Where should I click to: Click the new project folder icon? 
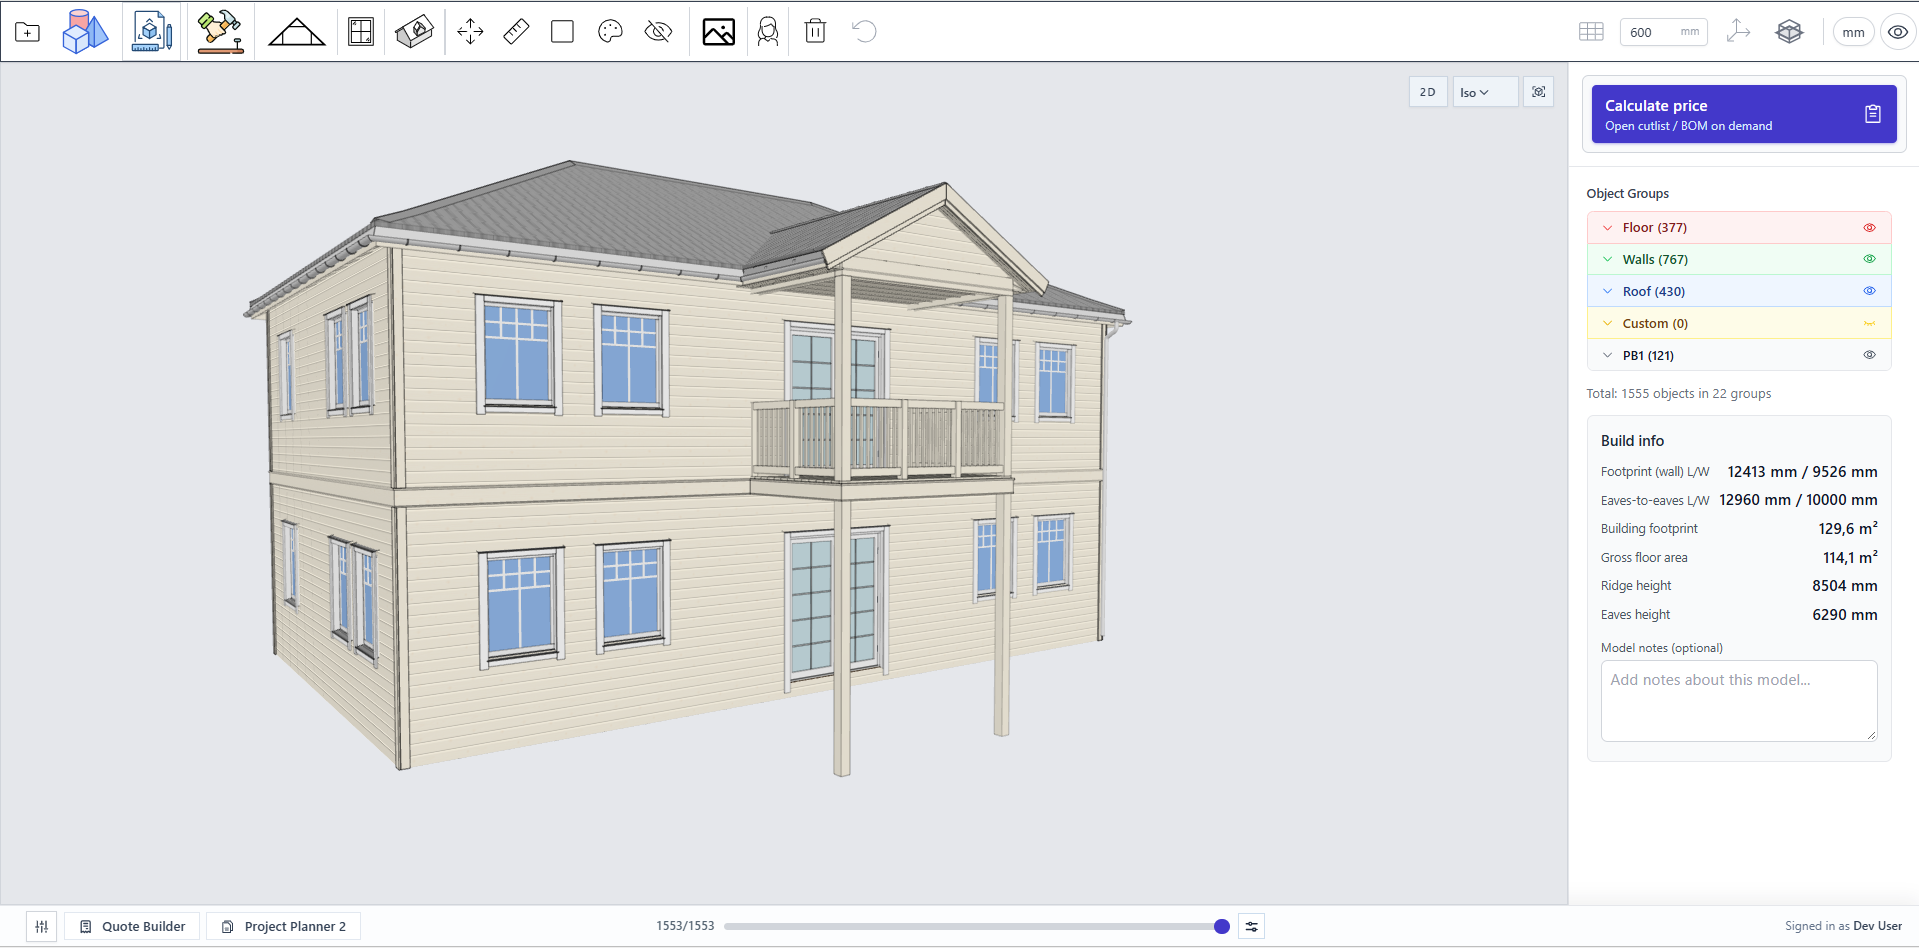[x=28, y=32]
